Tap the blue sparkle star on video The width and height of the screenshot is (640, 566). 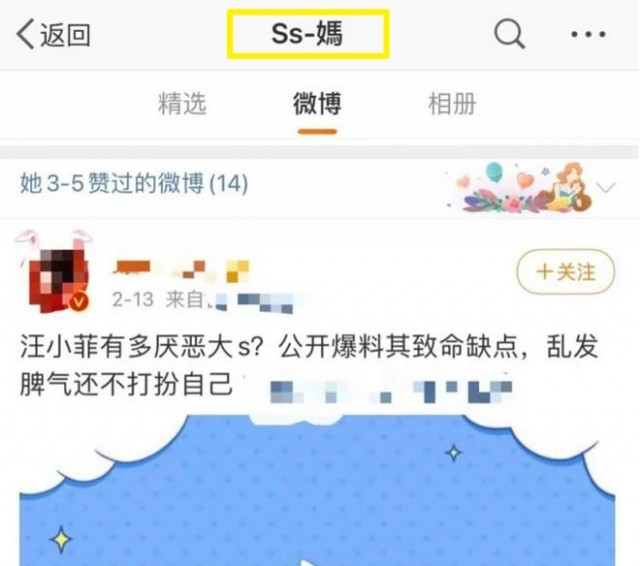453,453
